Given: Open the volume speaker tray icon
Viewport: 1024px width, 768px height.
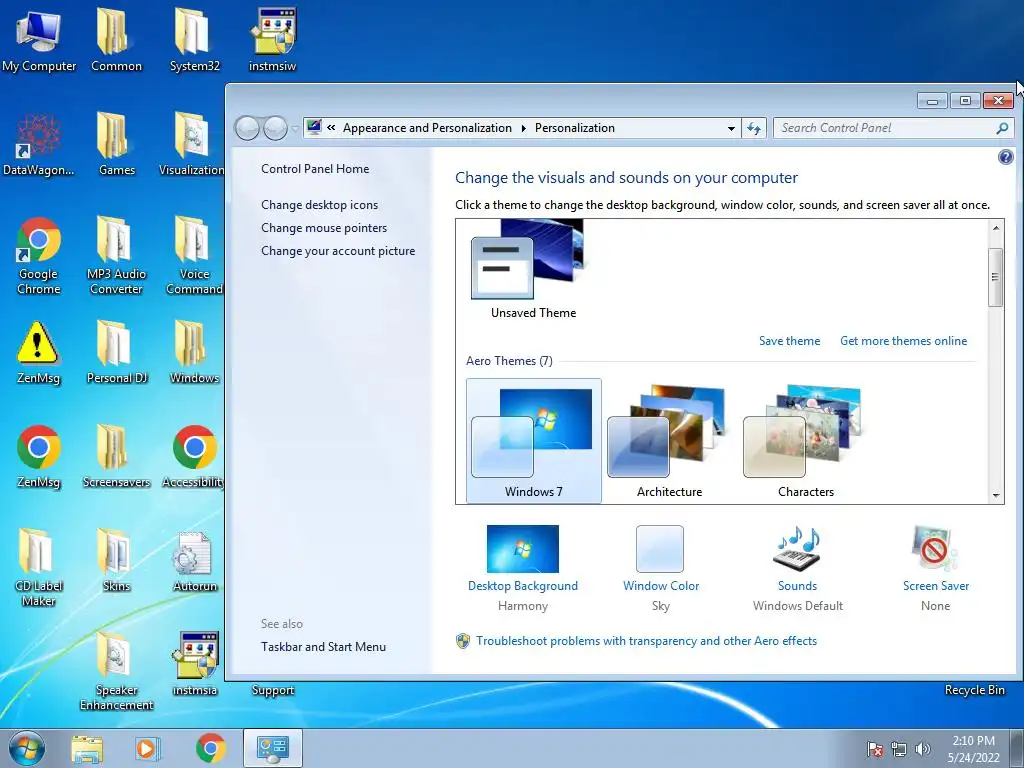Looking at the screenshot, I should 923,749.
